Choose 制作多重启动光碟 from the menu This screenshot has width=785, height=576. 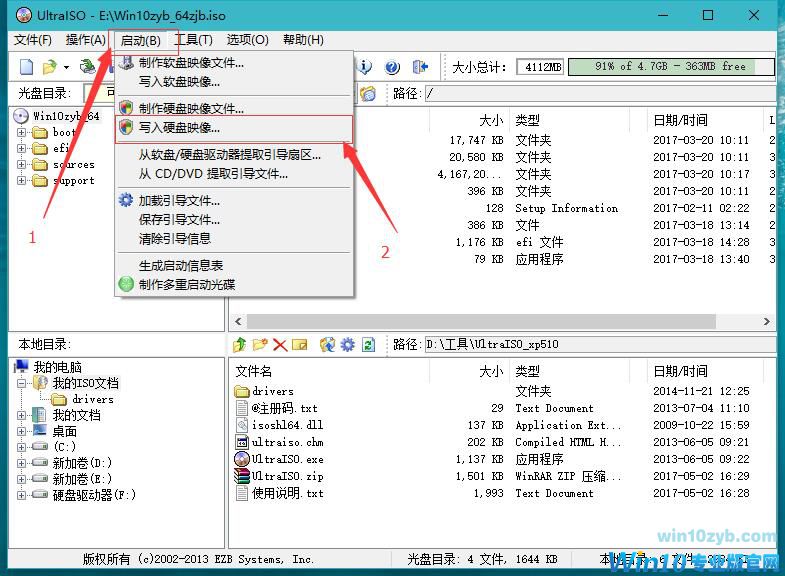coord(187,284)
